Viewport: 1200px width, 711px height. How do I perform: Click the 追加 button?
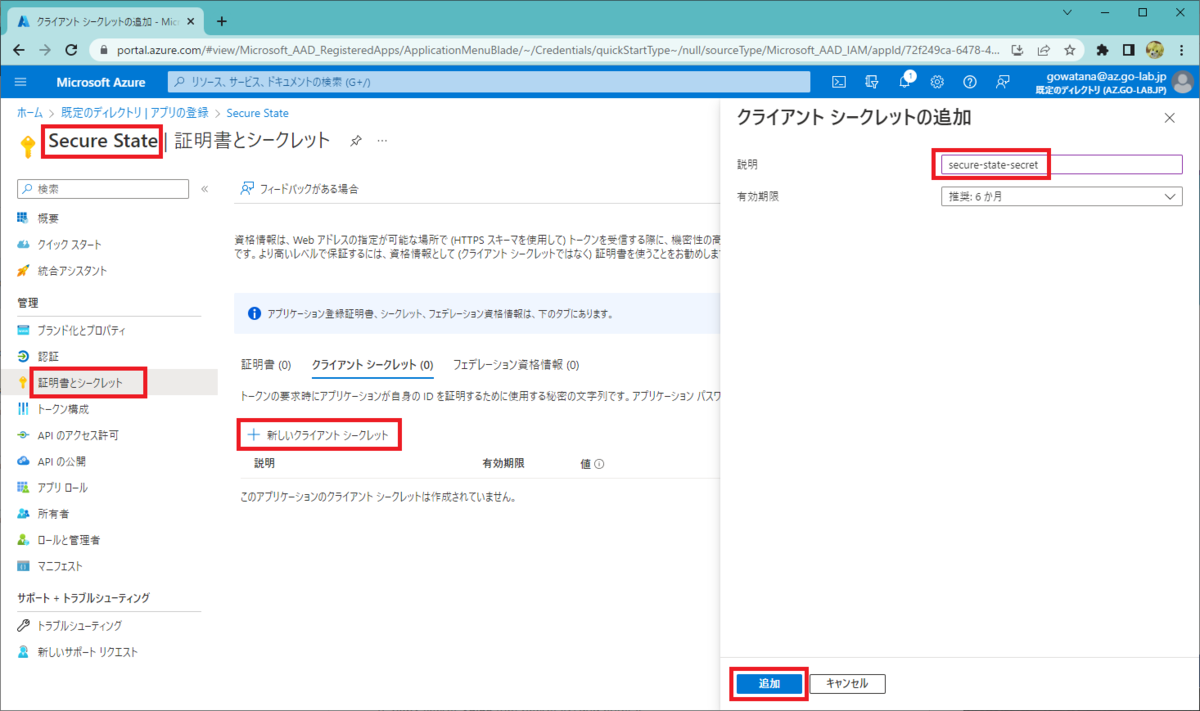click(769, 684)
